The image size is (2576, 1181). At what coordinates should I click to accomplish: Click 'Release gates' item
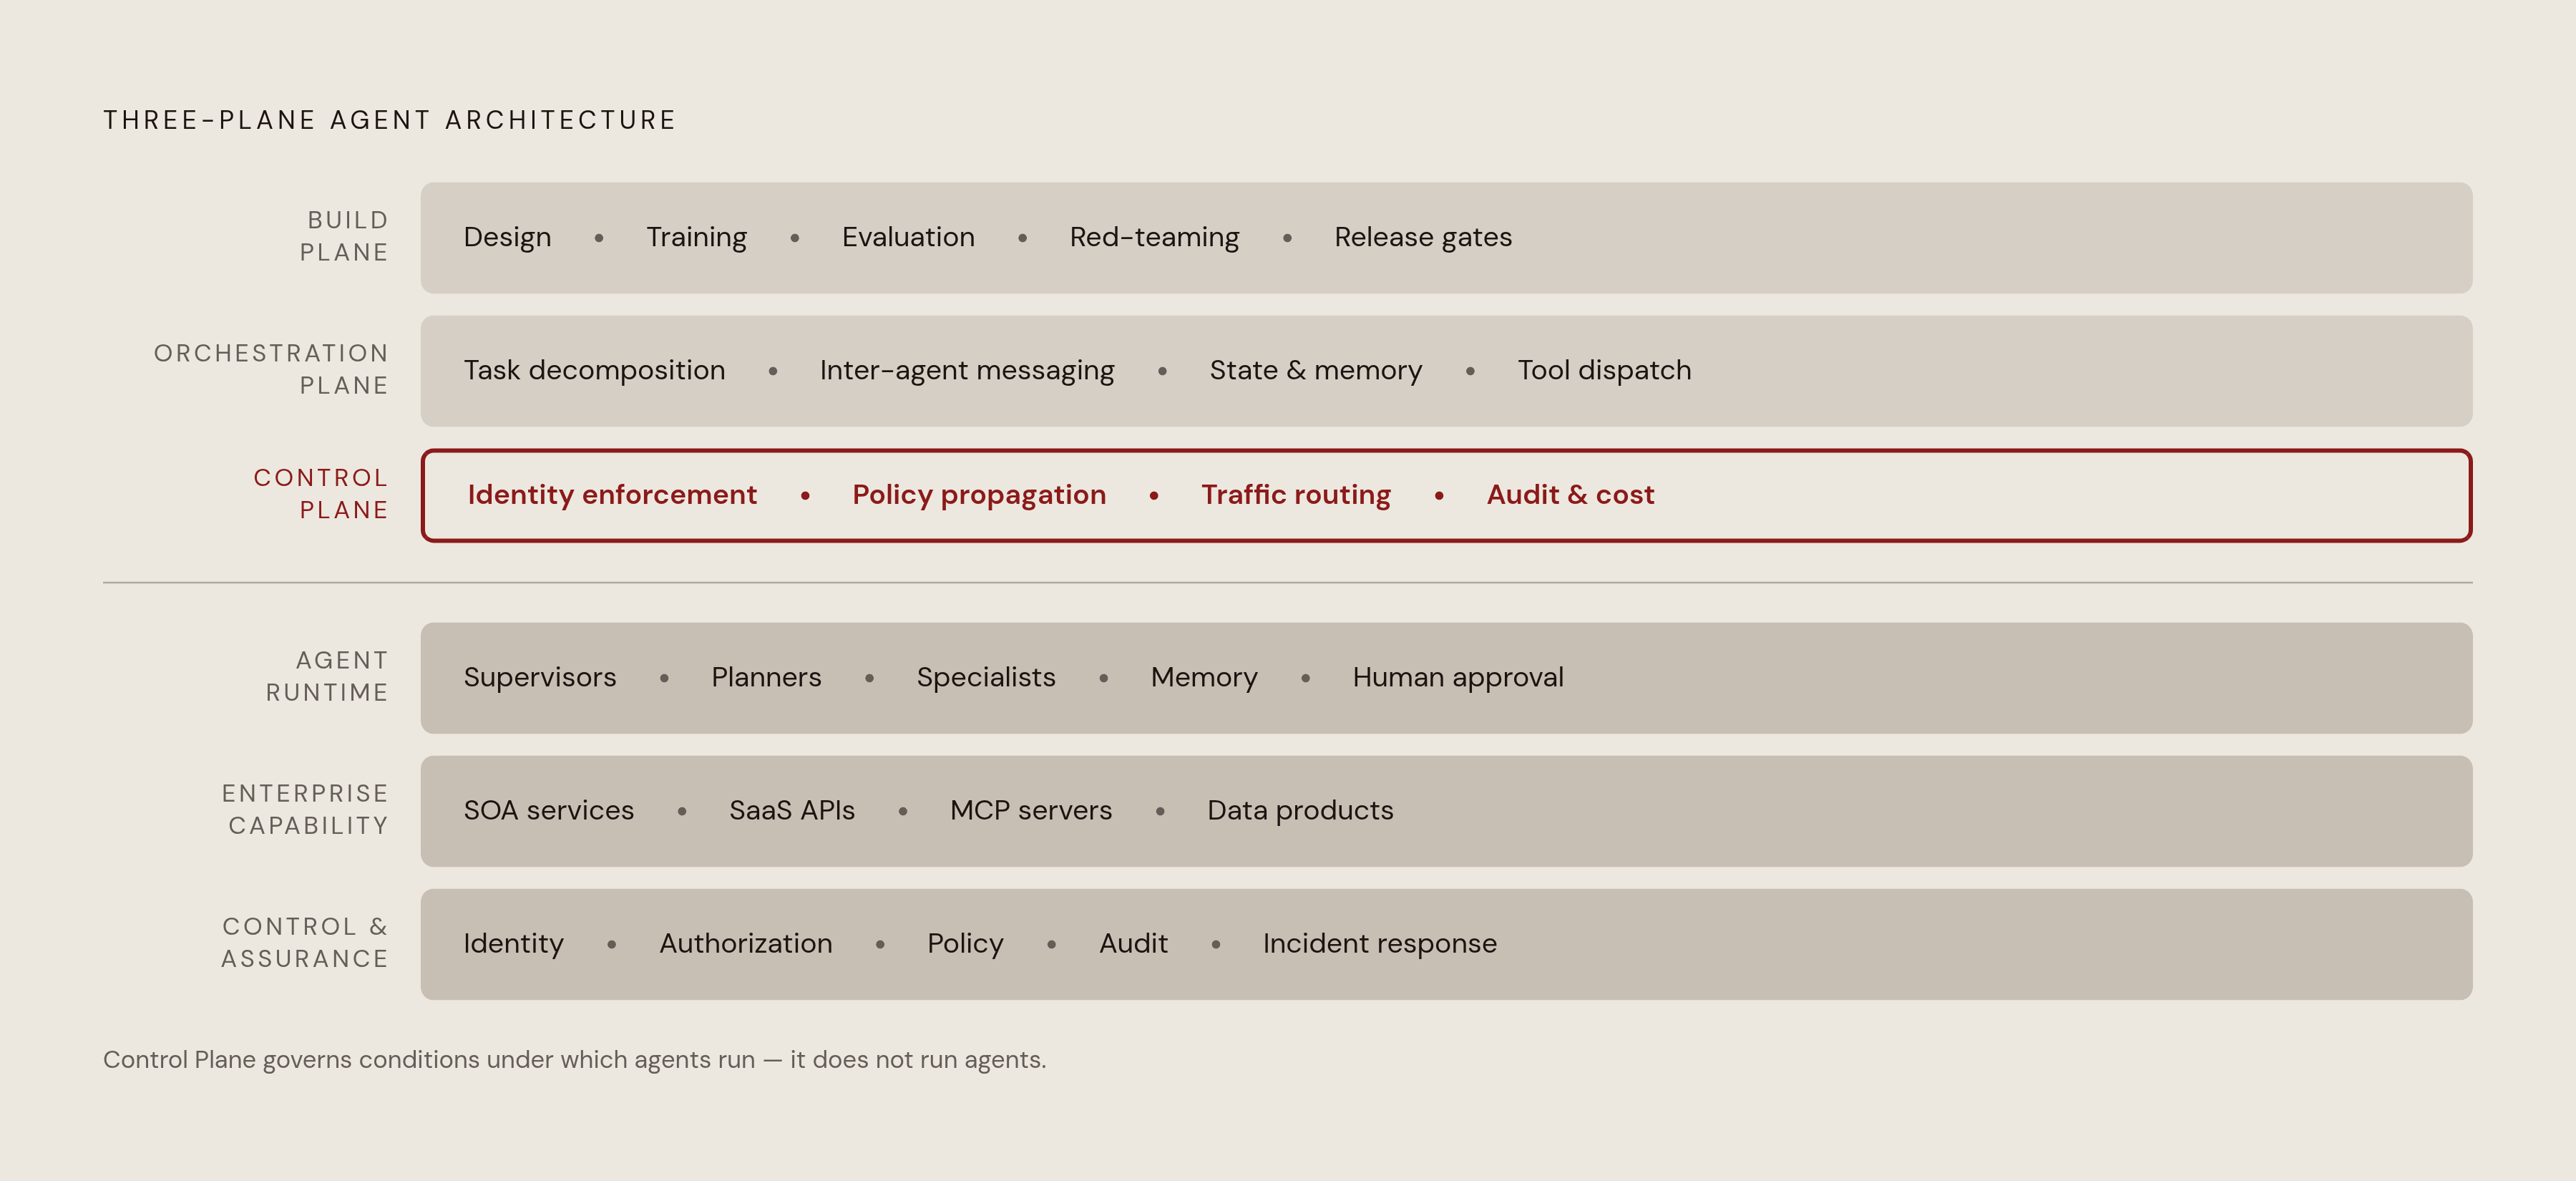click(x=1423, y=237)
